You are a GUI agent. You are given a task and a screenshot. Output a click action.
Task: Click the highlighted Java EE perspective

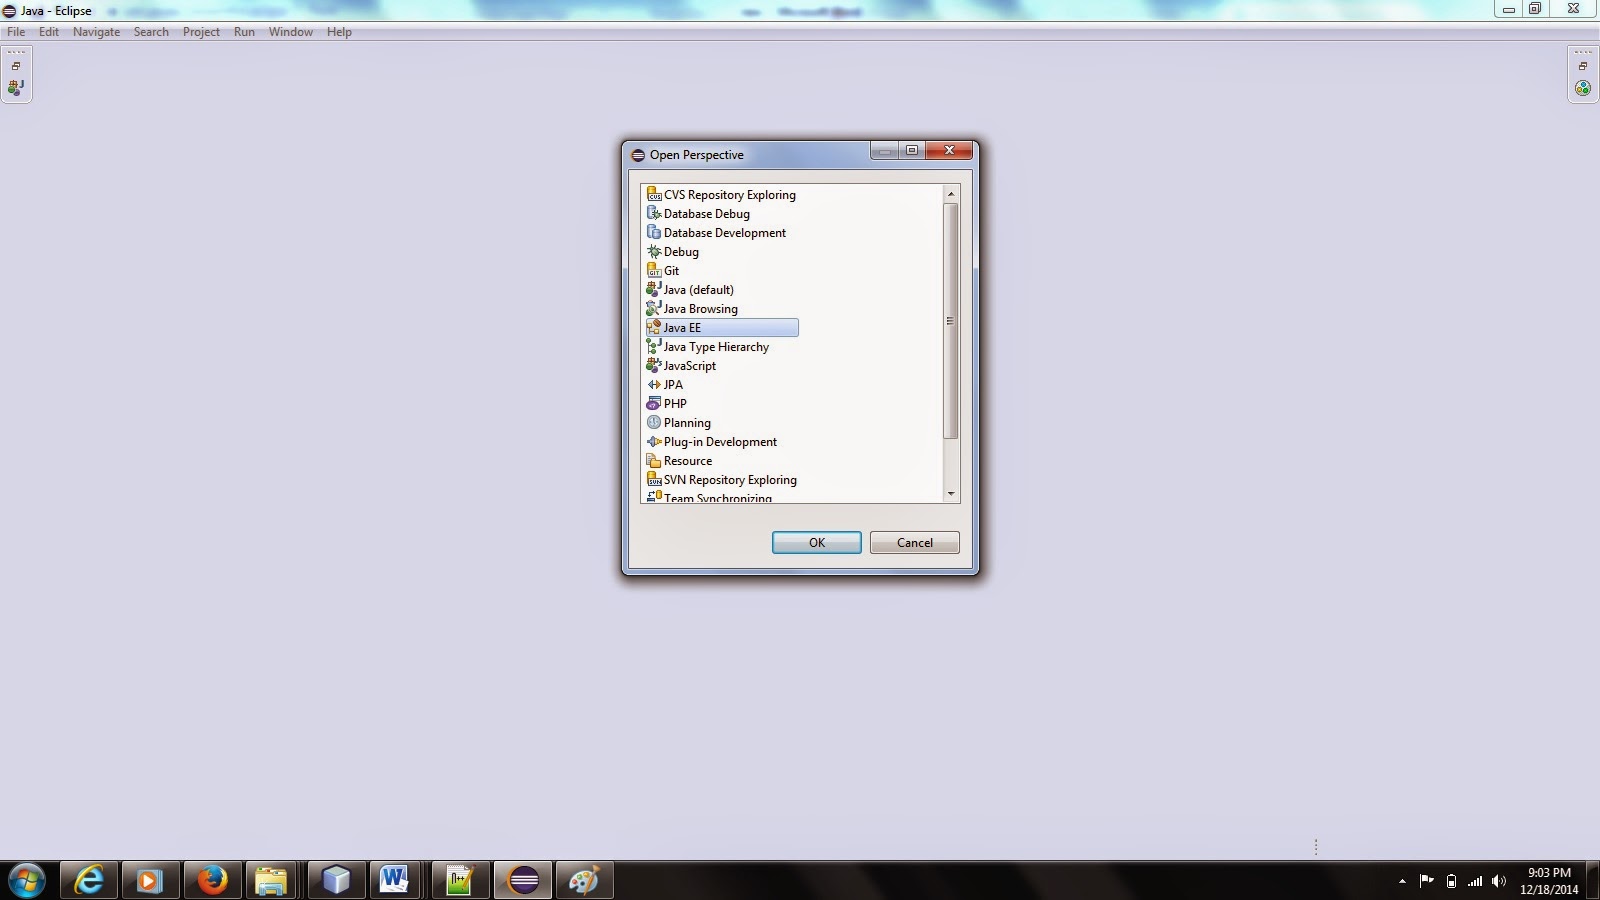click(x=722, y=328)
